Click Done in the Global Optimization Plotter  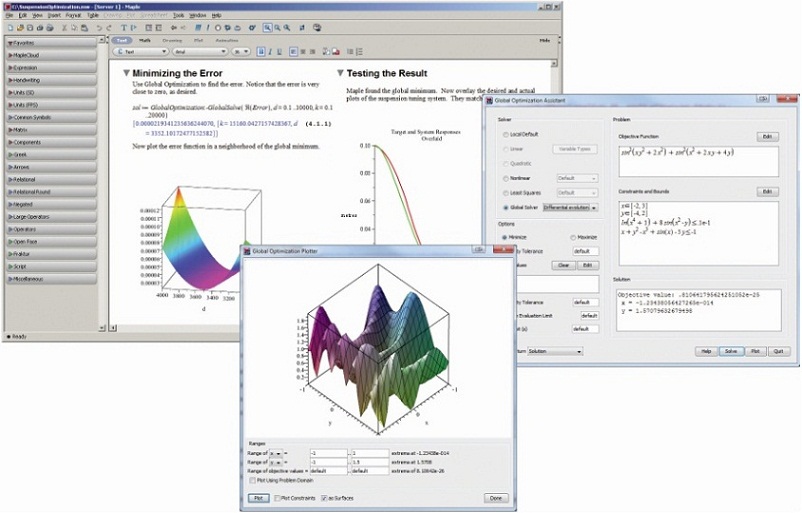coord(496,498)
